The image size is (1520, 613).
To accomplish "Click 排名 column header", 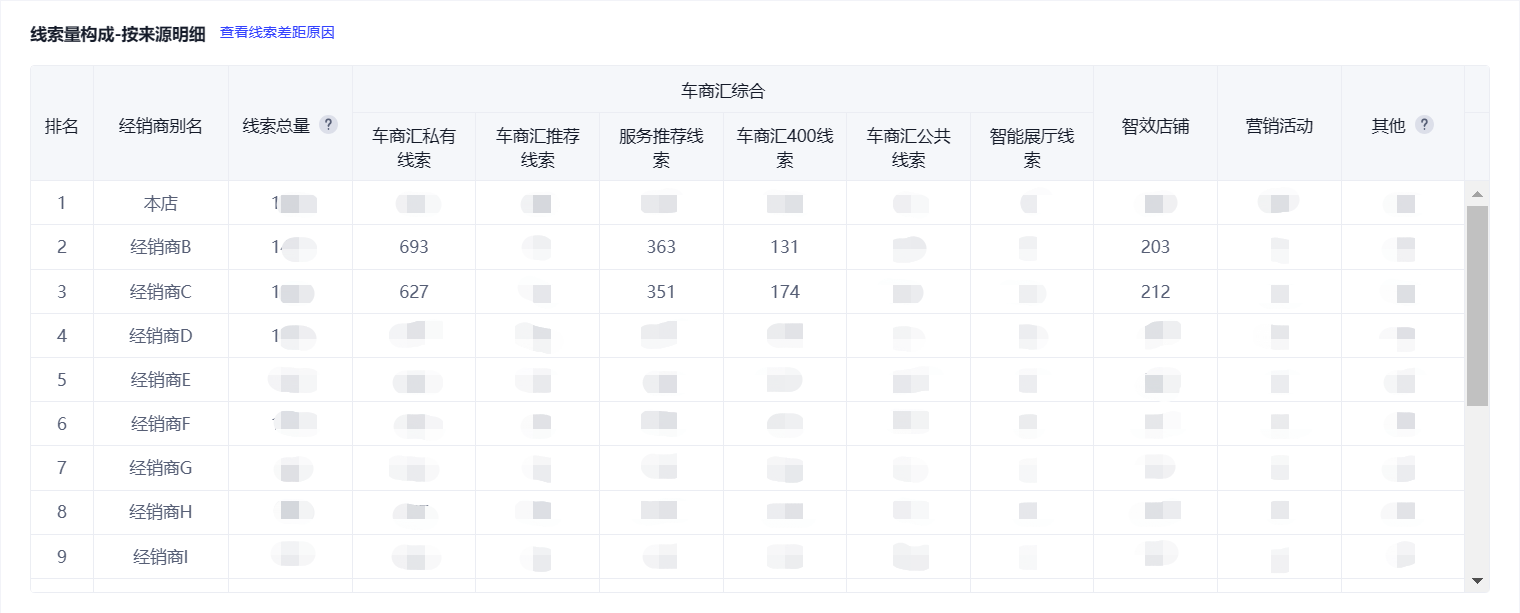I will pos(62,126).
